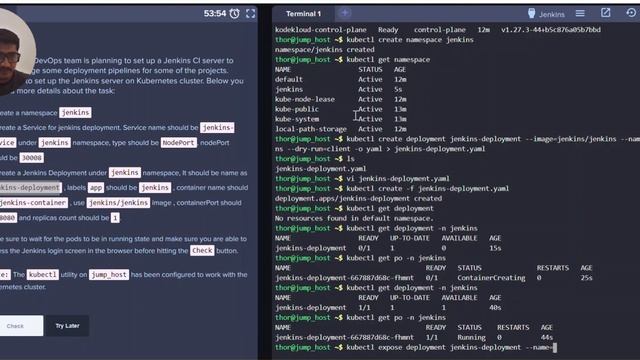Open the Jenkins button in the top bar
Image resolution: width=640 pixels, height=360 pixels.
546,14
